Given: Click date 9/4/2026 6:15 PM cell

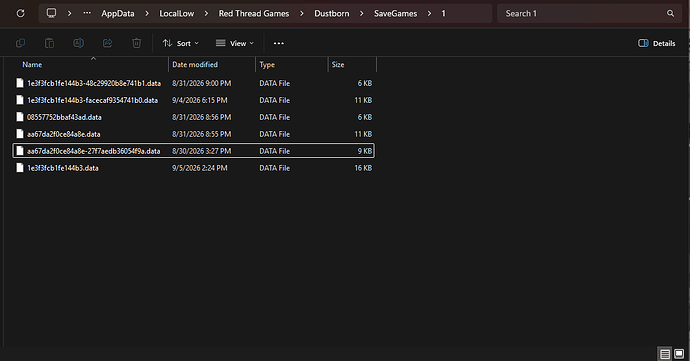Looking at the screenshot, I should pos(200,100).
